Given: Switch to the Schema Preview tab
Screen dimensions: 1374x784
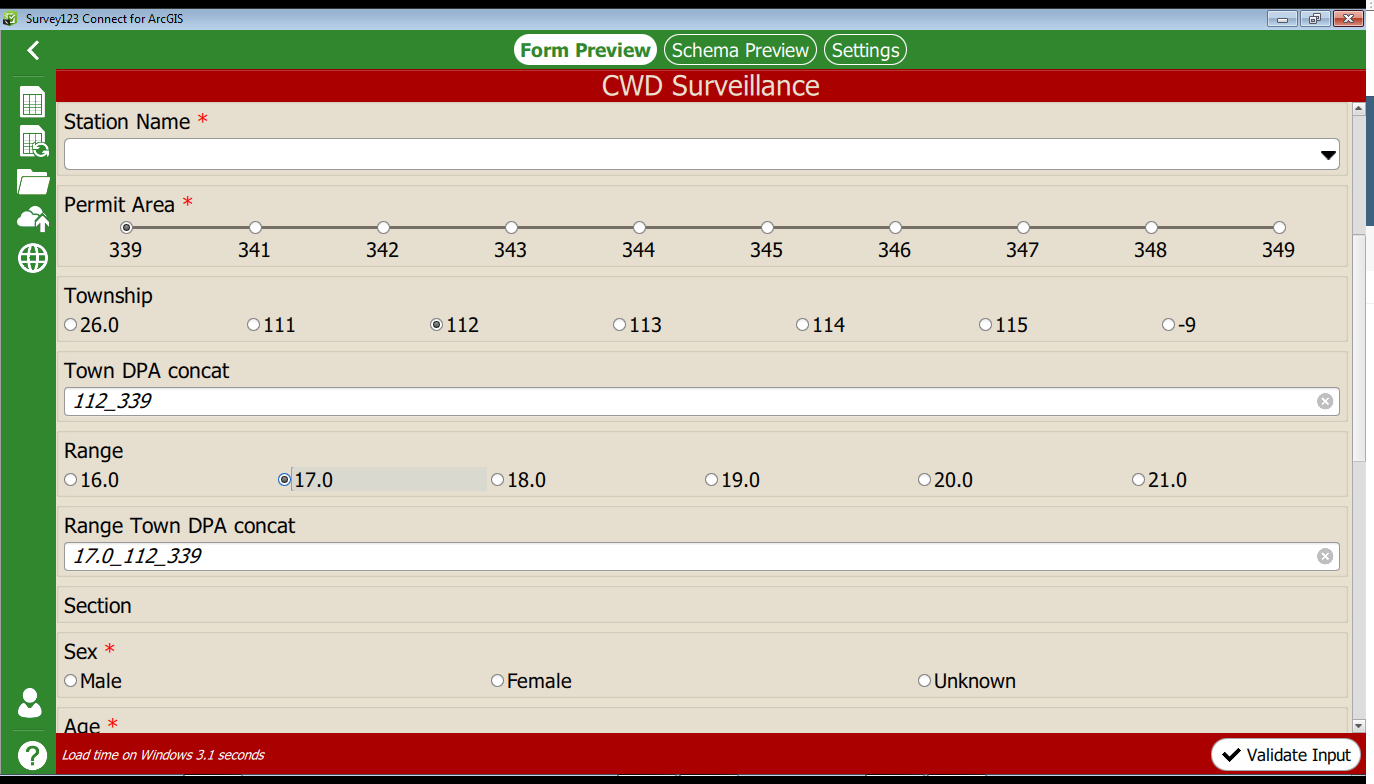Looking at the screenshot, I should (740, 50).
